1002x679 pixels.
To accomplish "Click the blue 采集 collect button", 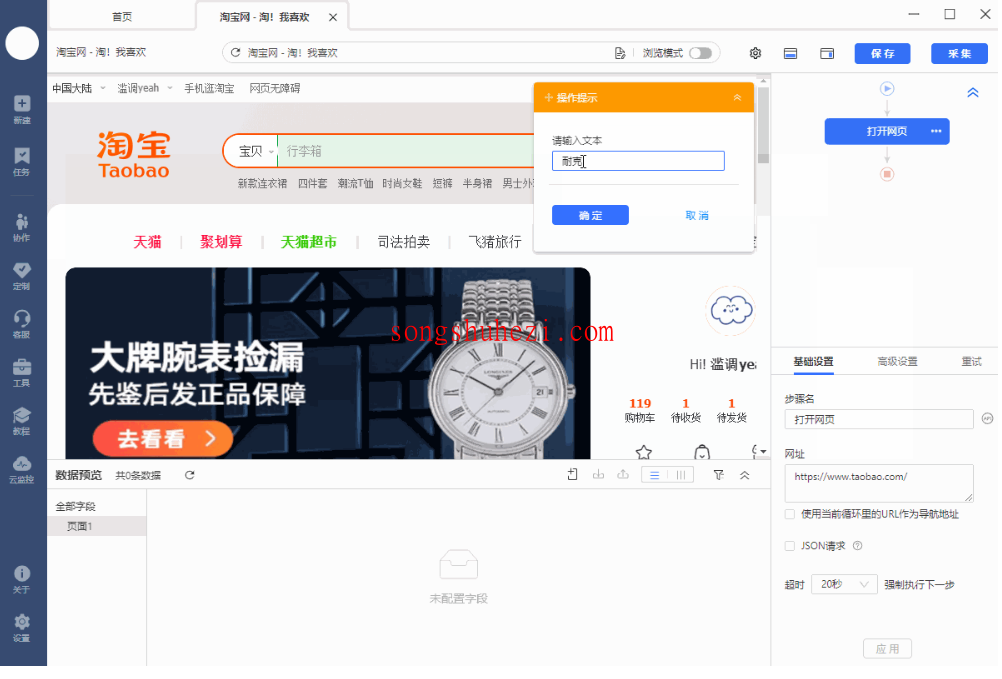I will [959, 53].
